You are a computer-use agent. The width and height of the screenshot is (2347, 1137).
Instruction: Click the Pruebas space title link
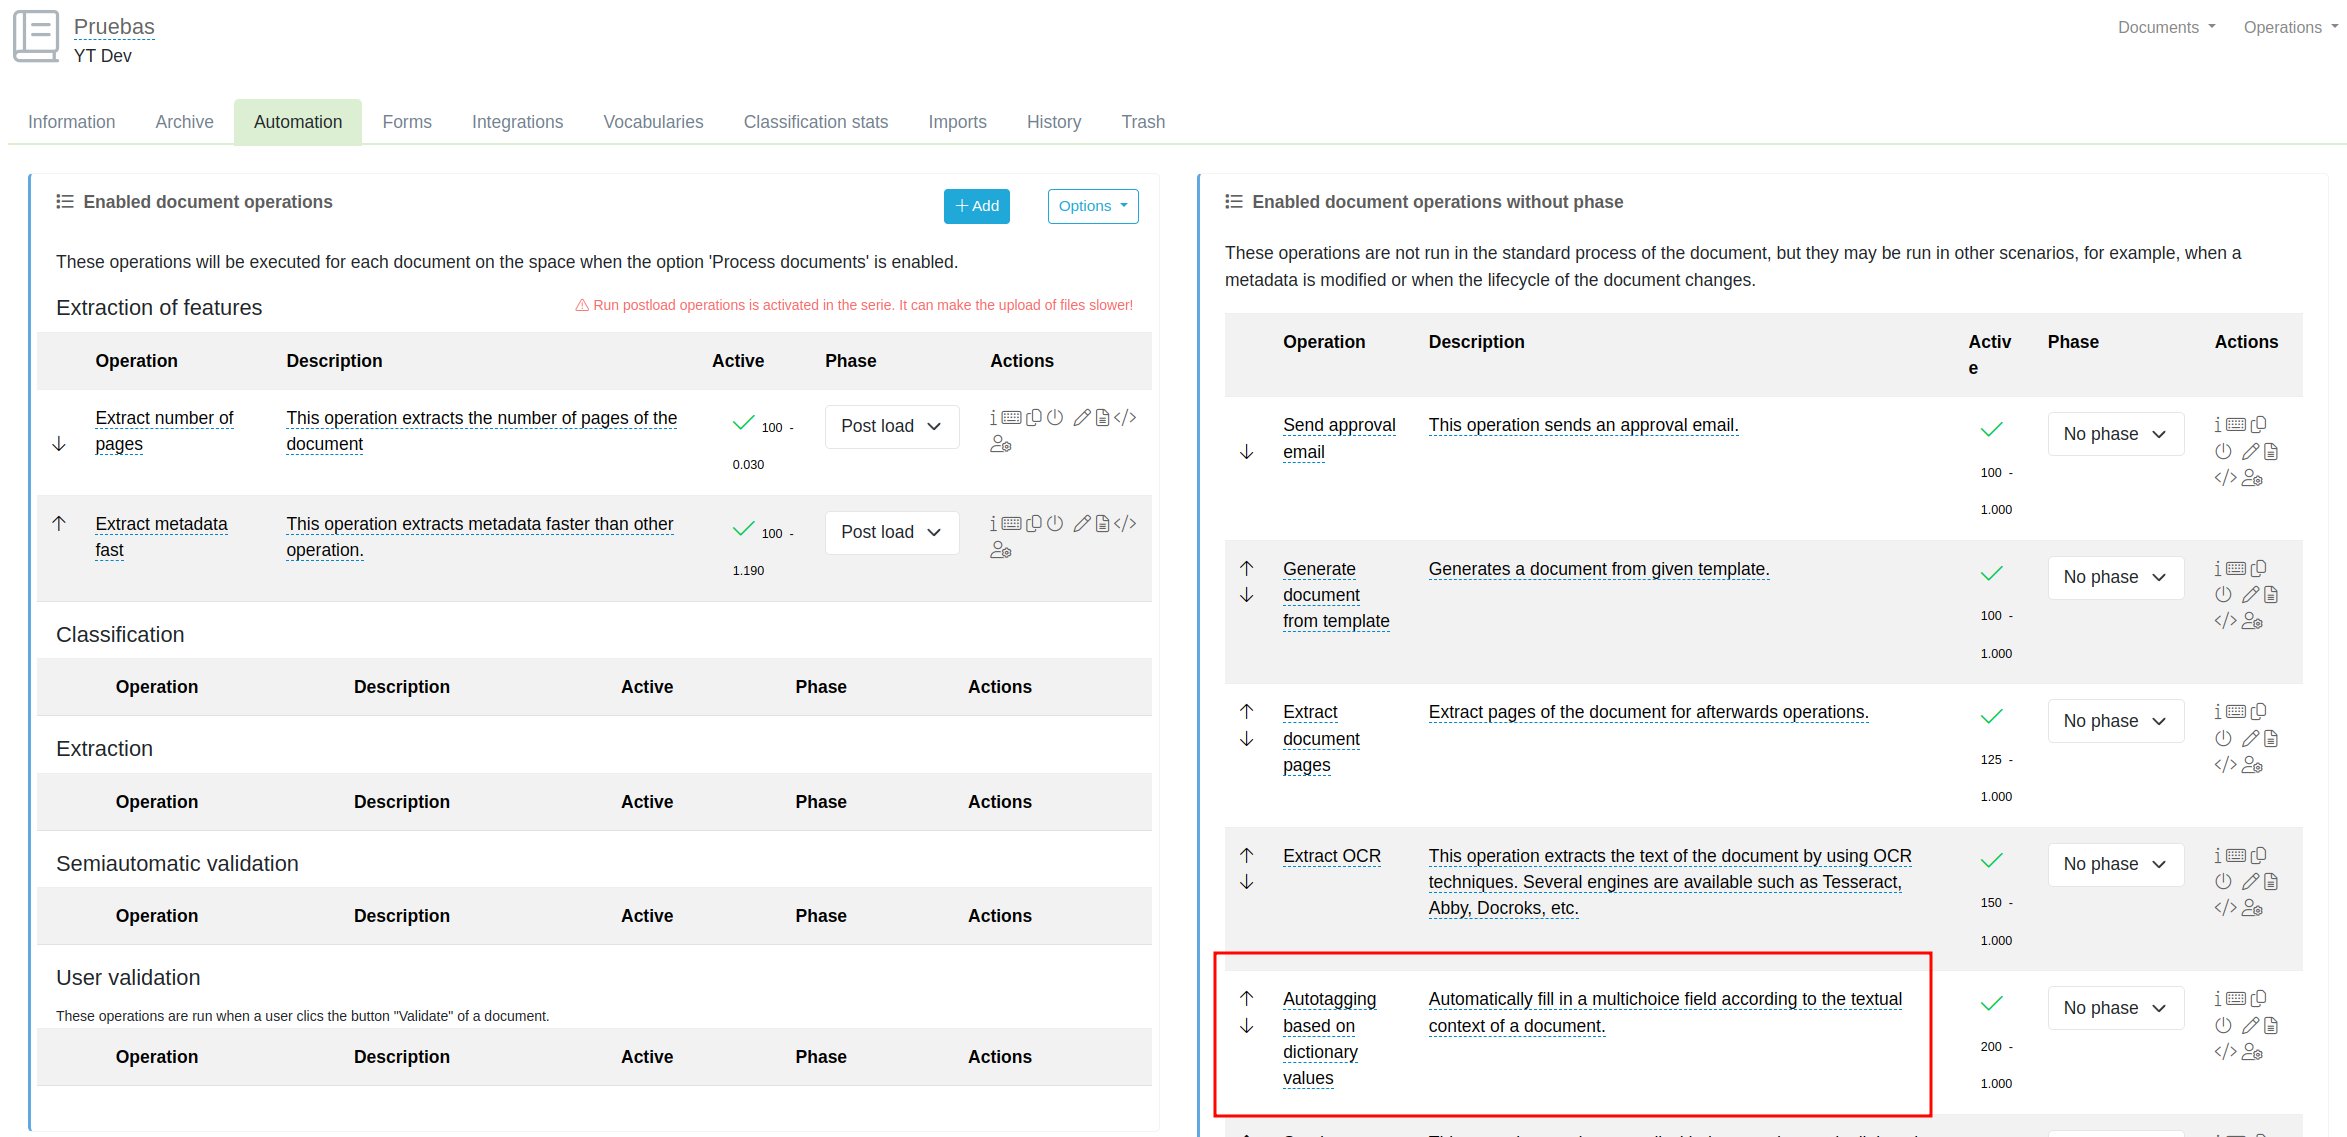click(x=114, y=27)
